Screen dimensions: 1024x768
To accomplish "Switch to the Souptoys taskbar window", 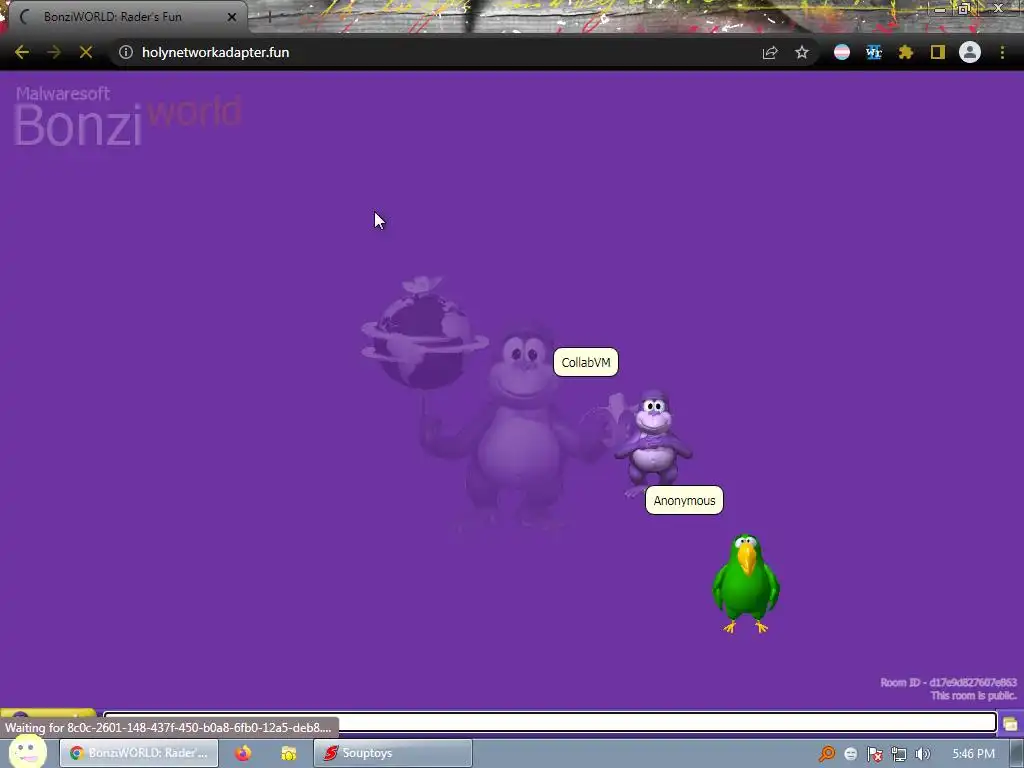I will [392, 753].
